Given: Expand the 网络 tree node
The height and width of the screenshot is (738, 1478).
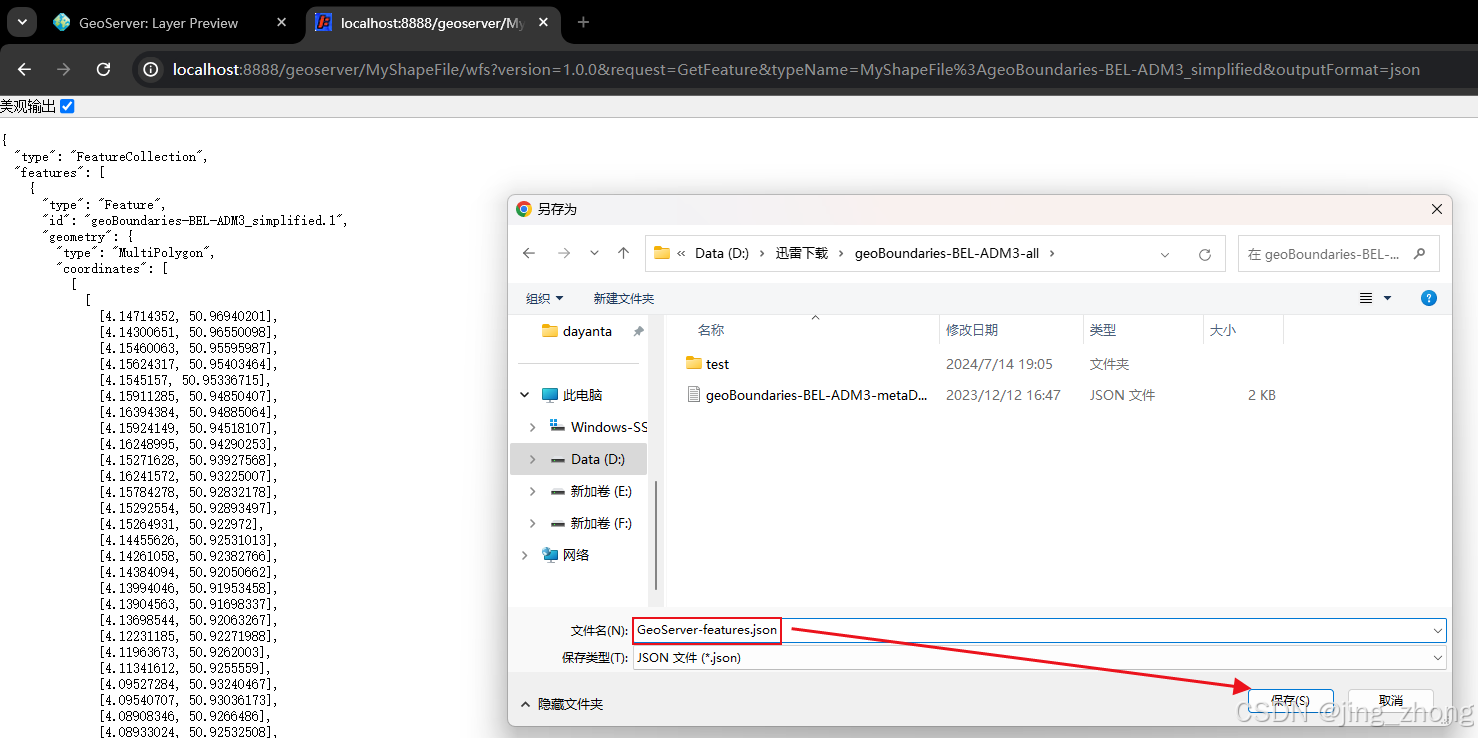Looking at the screenshot, I should click(525, 555).
